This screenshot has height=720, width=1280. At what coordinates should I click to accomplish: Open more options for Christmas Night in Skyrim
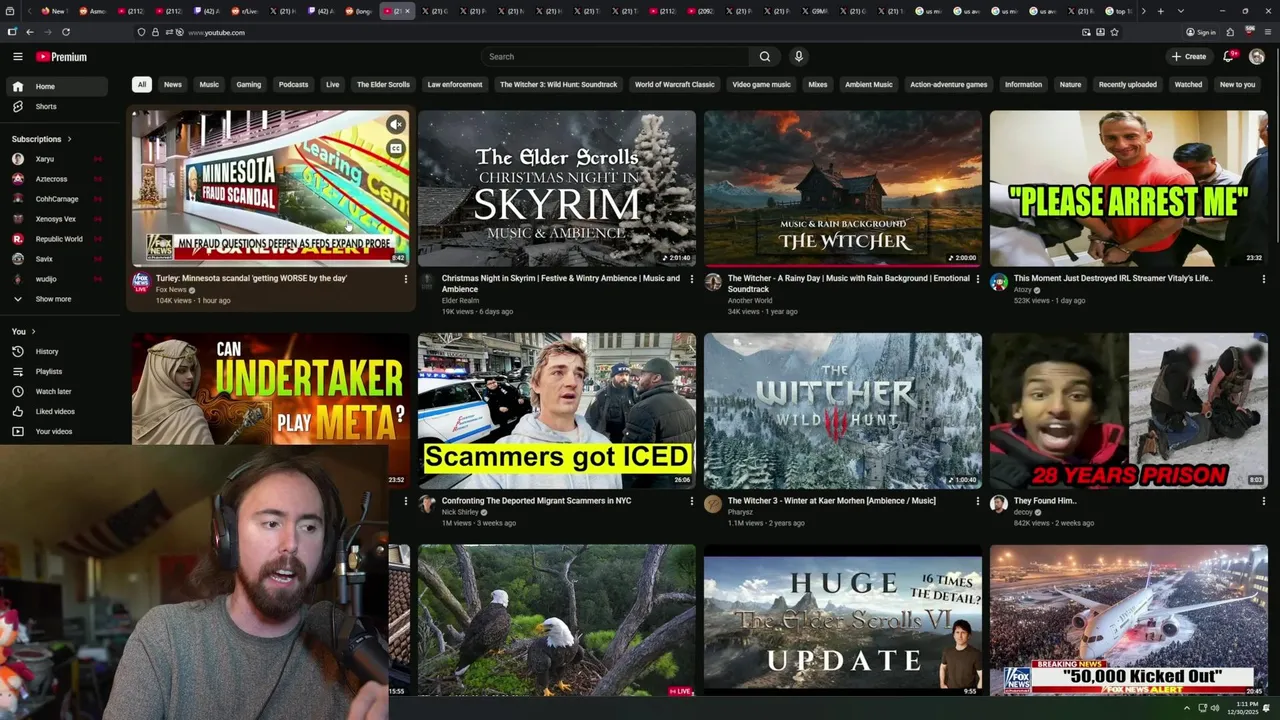pos(691,279)
